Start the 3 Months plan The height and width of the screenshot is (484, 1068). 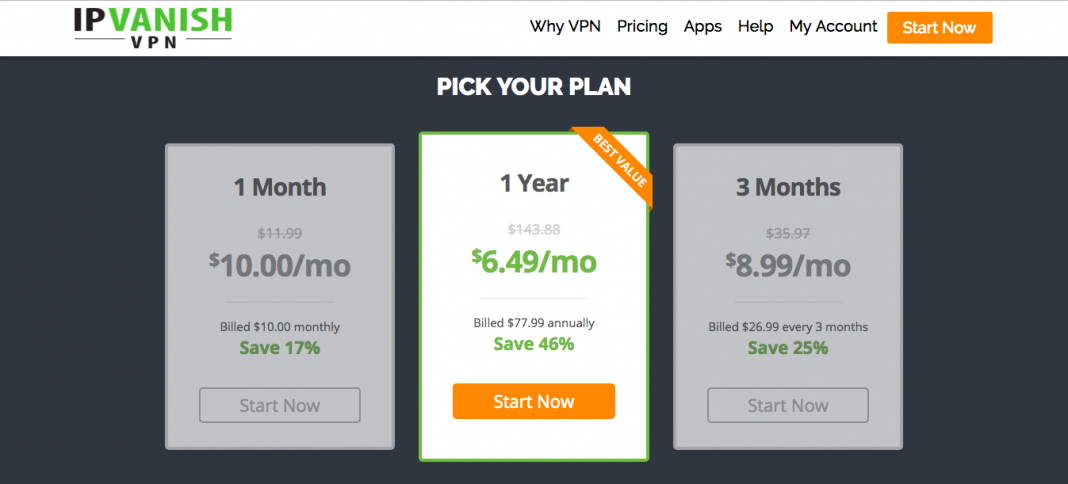788,406
